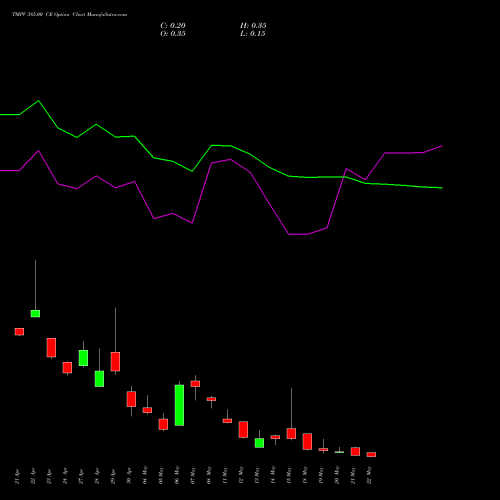Viewport: 500px width, 500px height.
Task: Select the green 22 Apr candlestick with long wick
Action: (35, 313)
